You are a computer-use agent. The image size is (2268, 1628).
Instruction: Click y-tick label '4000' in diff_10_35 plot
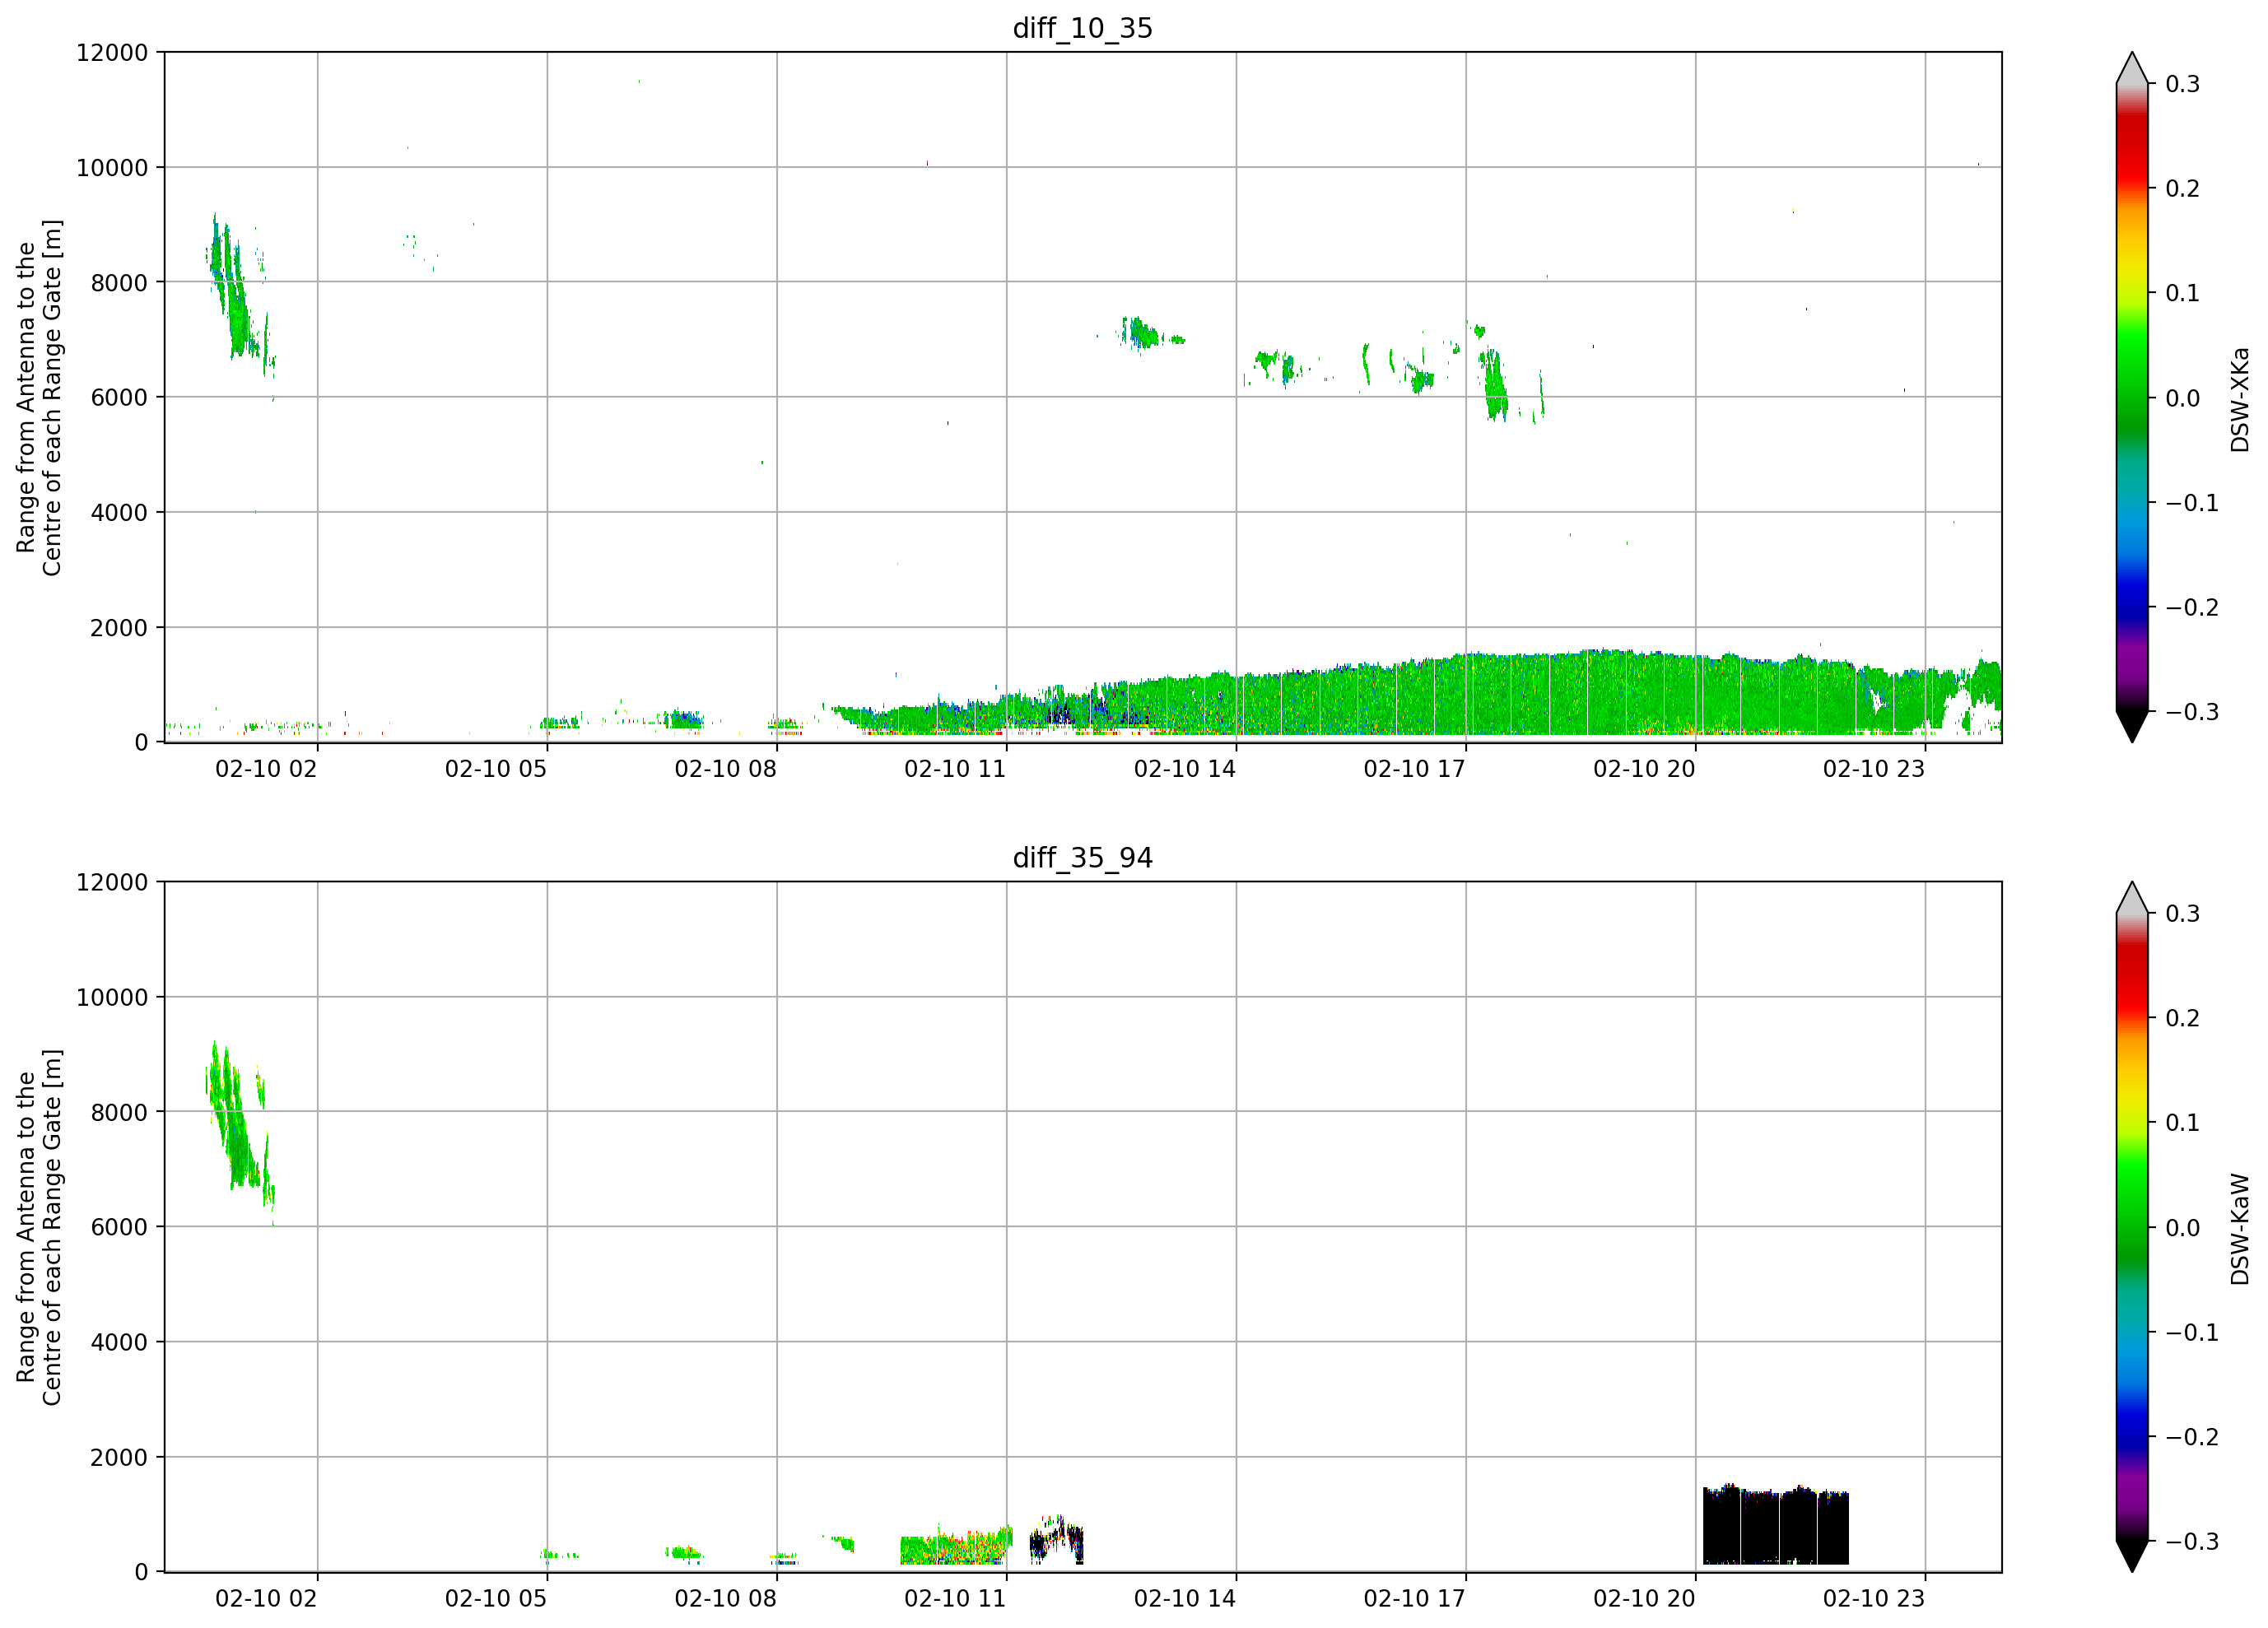point(119,513)
